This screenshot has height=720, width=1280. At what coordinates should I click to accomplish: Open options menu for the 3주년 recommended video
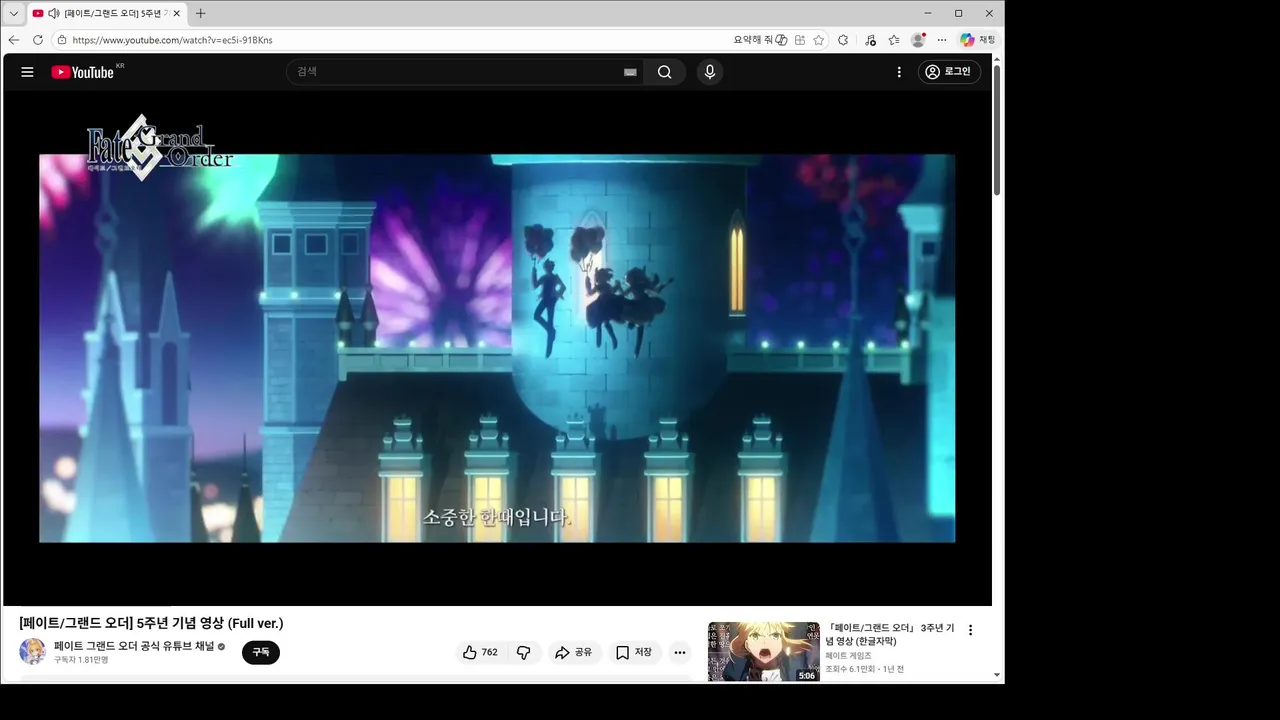pos(970,630)
